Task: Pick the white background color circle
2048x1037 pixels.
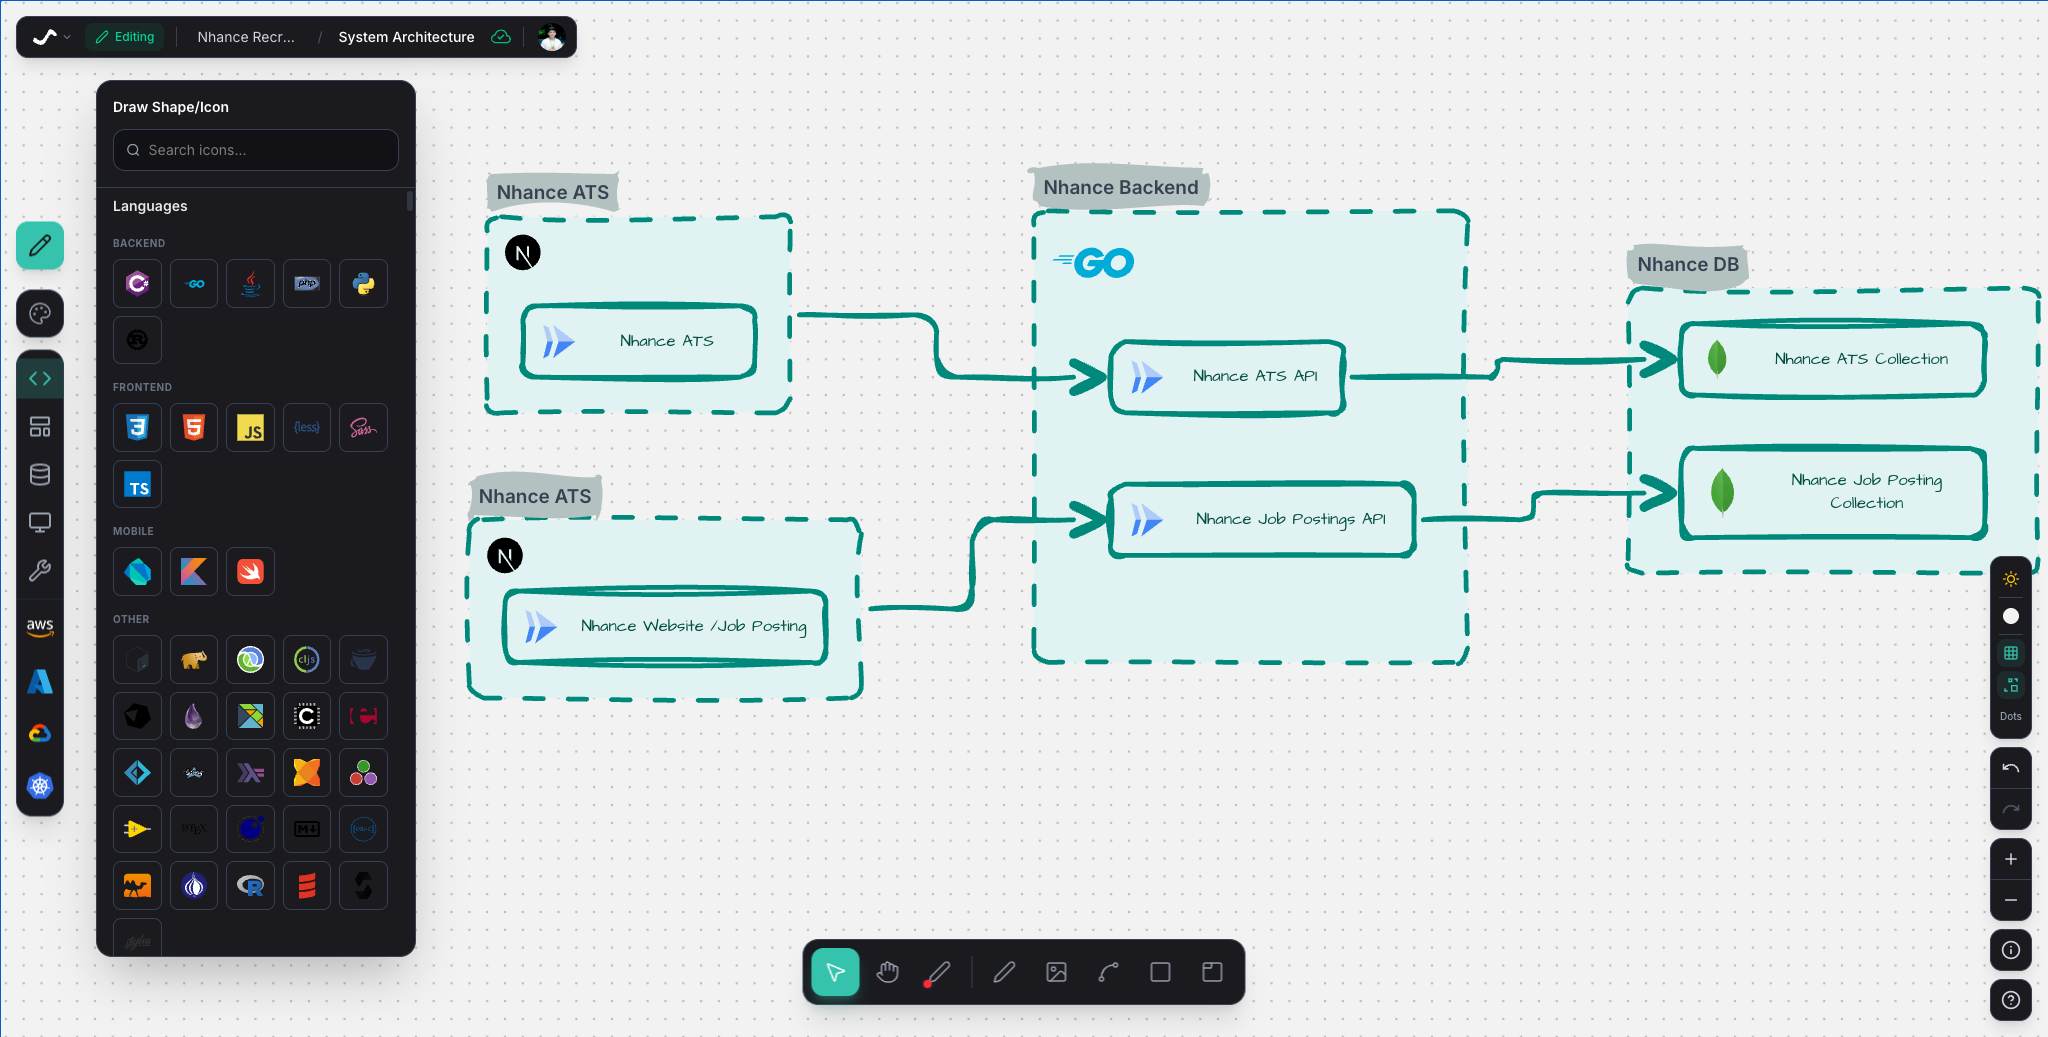Action: [x=2010, y=616]
